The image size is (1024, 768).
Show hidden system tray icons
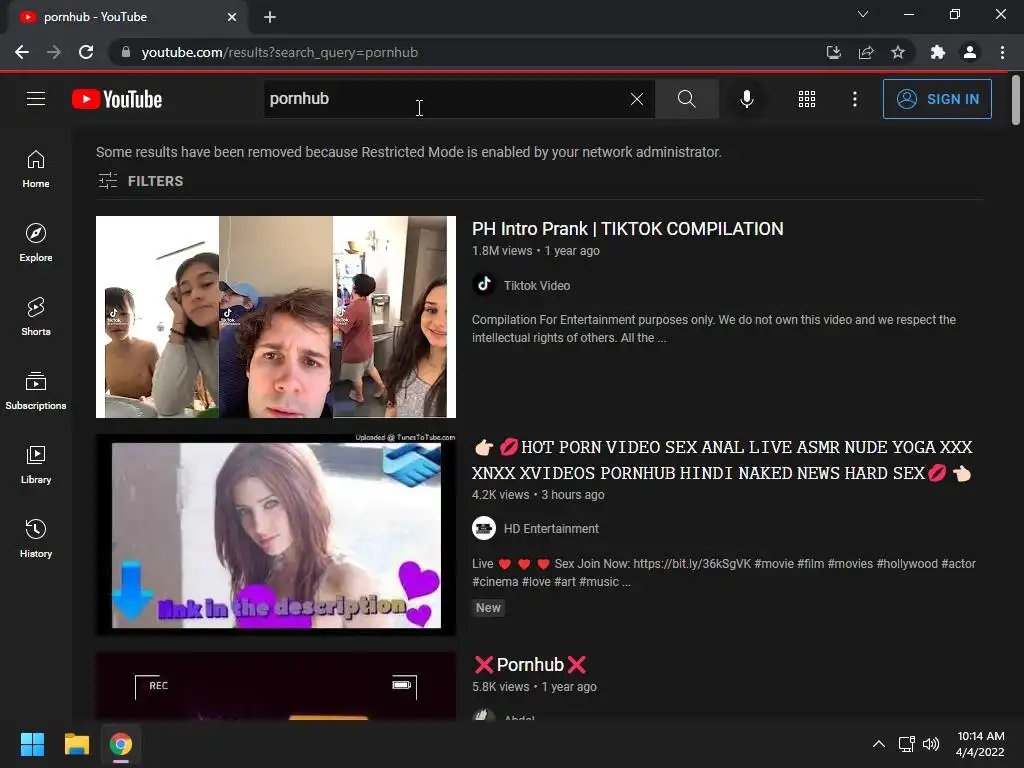point(879,744)
